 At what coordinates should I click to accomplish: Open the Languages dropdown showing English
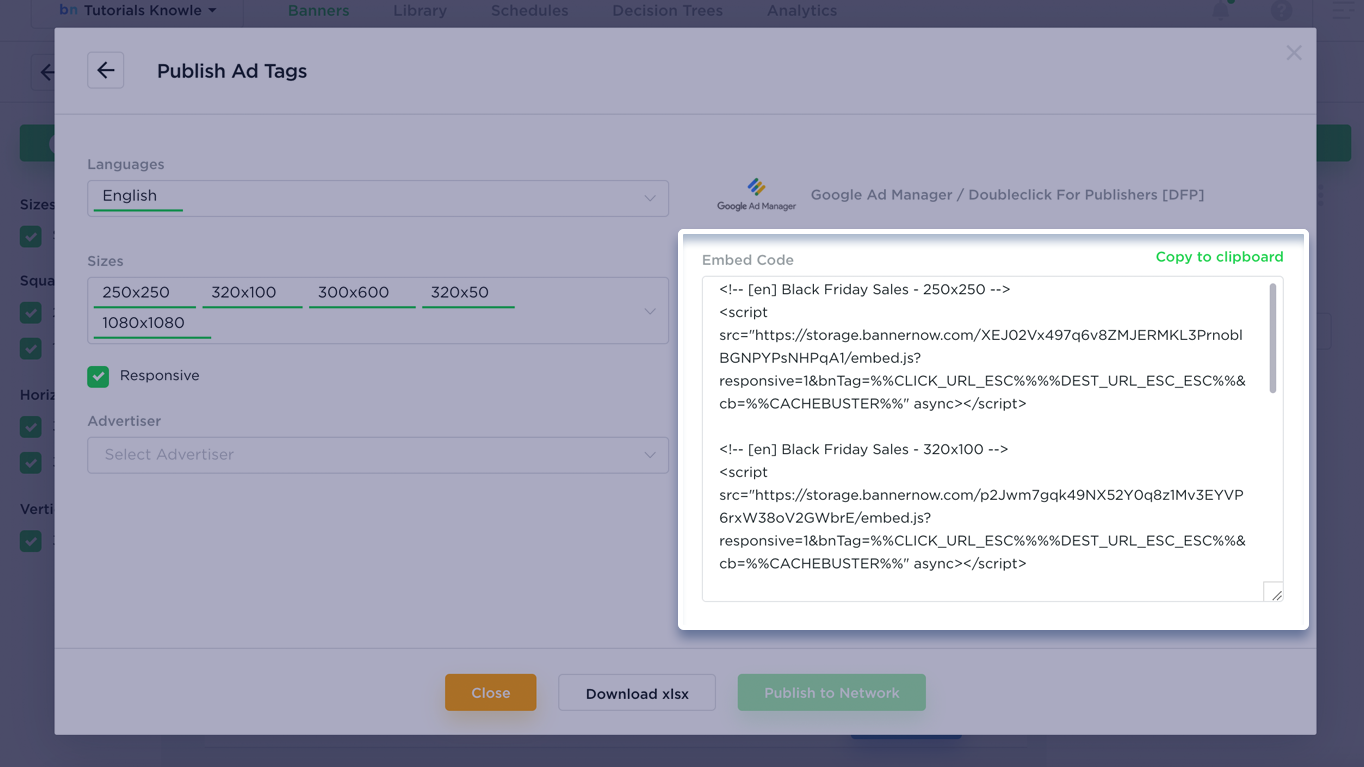tap(378, 197)
